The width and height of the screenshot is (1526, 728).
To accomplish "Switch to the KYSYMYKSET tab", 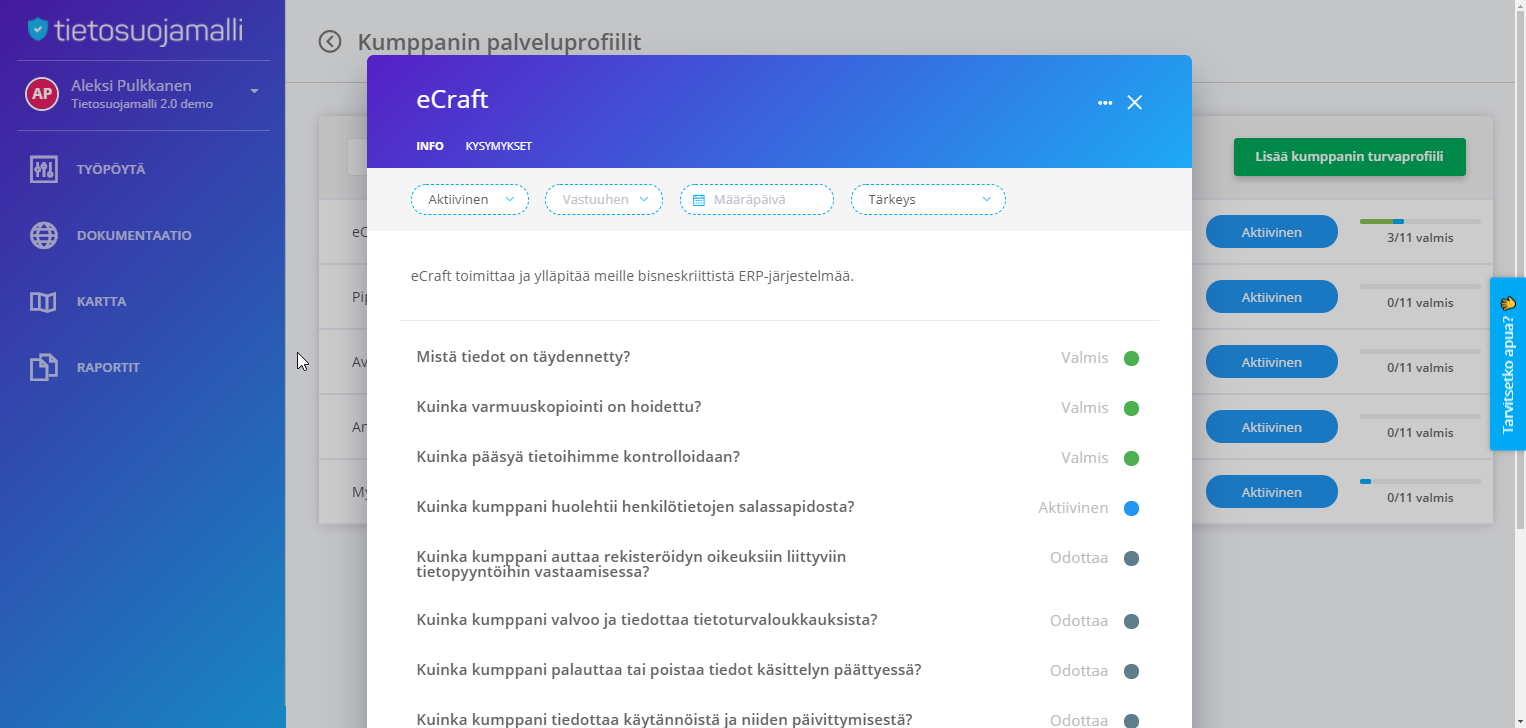I will (499, 146).
